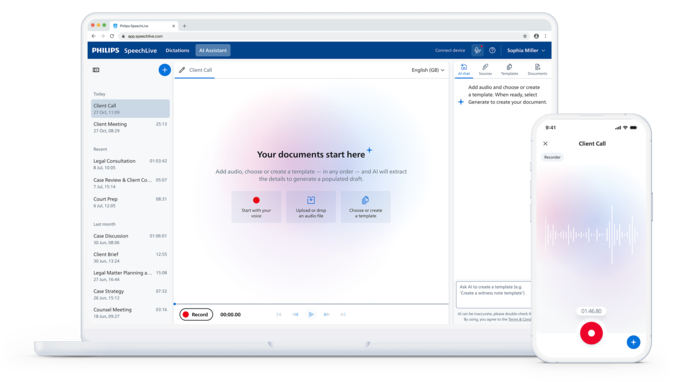This screenshot has height=382, width=700.
Task: Click browser back arrow
Action: pos(93,36)
